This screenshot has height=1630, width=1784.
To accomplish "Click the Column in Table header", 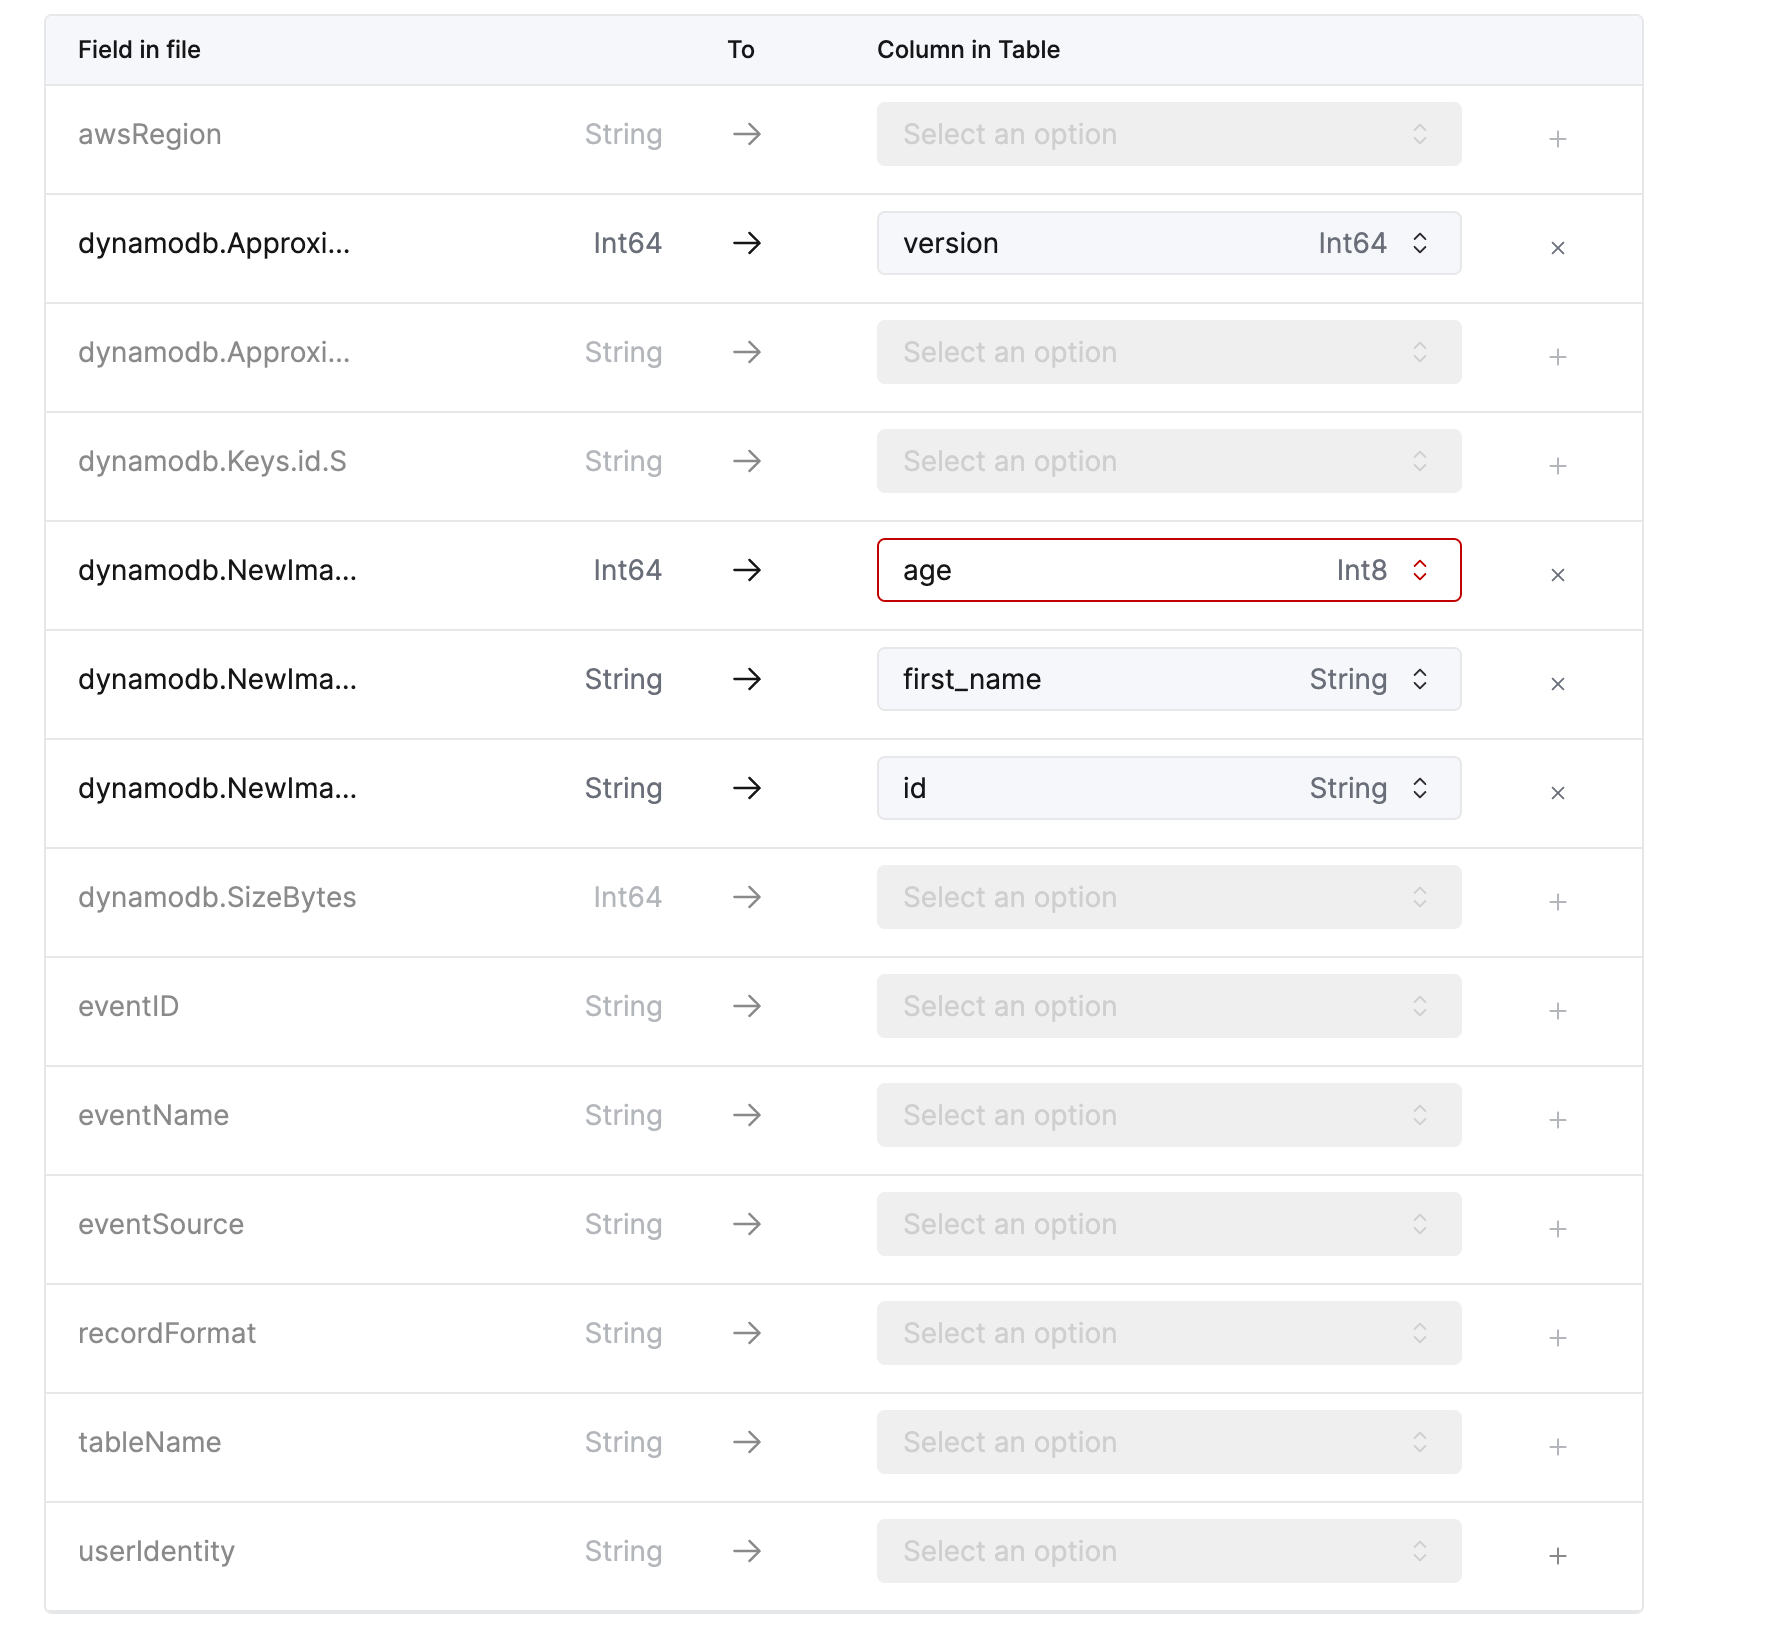I will 967,49.
